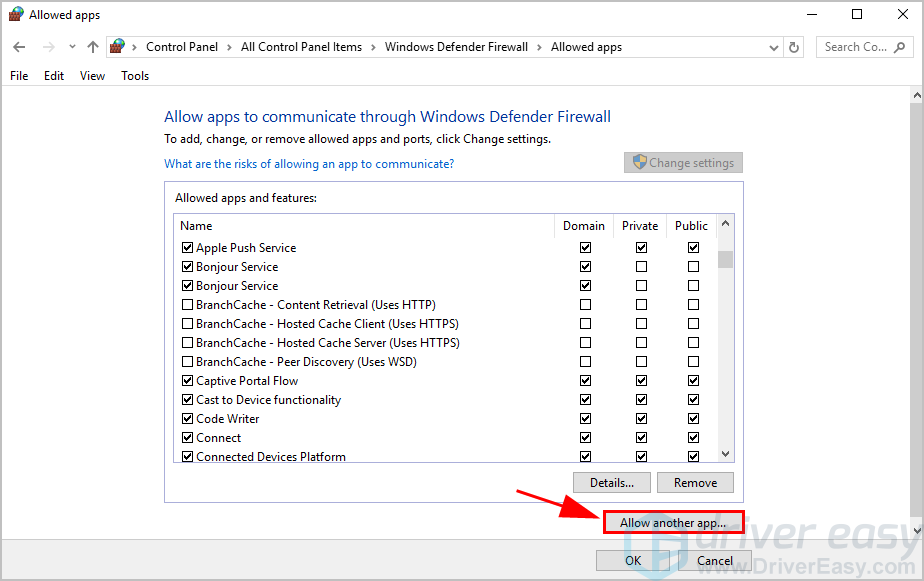The width and height of the screenshot is (924, 581).
Task: Click the Search Control Panel field
Action: [x=854, y=47]
